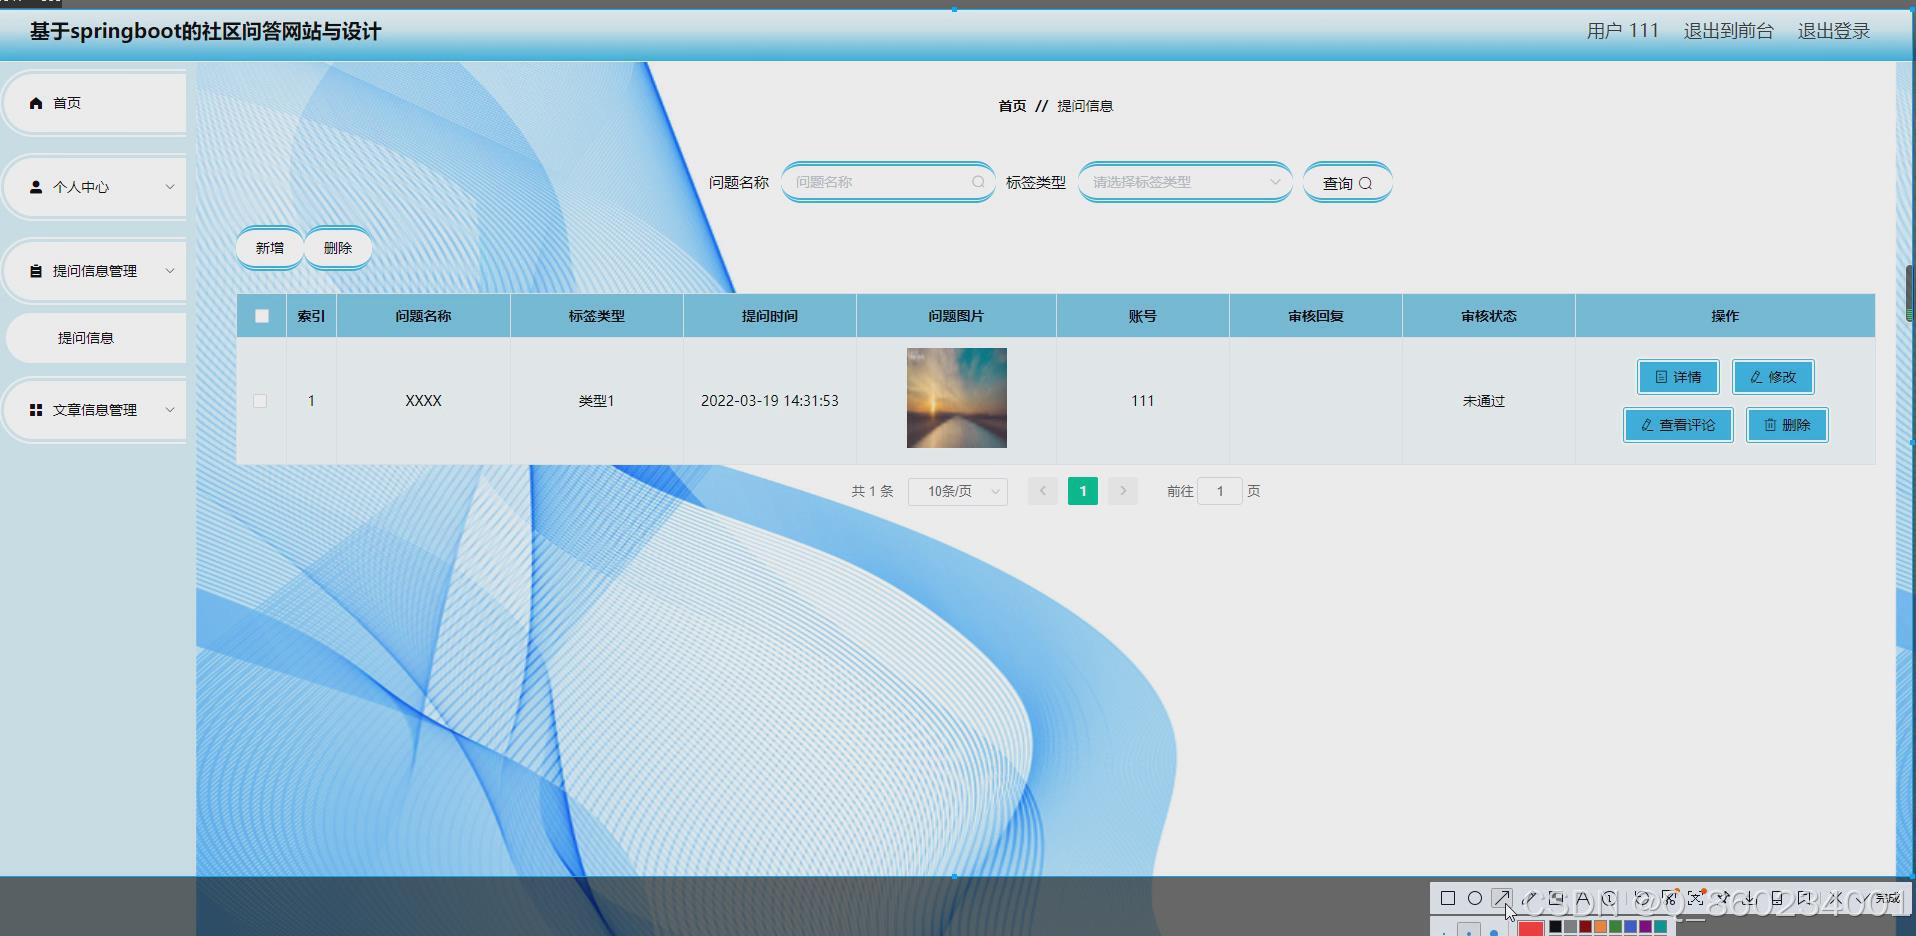Toggle the select-all checkbox in table header
Screen dimensions: 1916x936
[262, 316]
